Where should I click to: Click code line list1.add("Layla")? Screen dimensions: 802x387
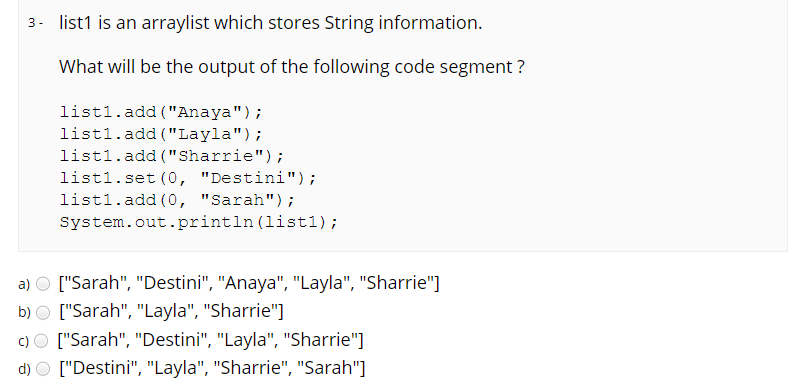click(x=161, y=134)
